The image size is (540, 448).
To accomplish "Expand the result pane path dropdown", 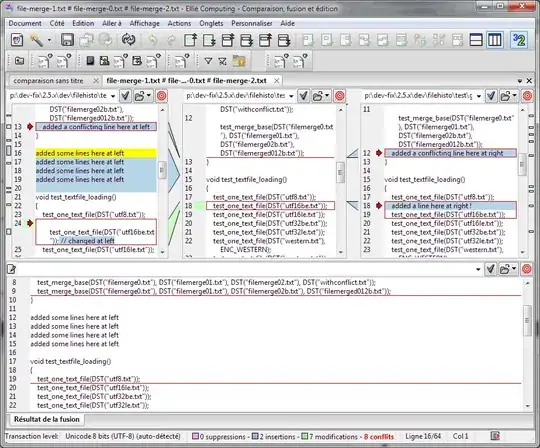I will pyautogui.click(x=478, y=269).
